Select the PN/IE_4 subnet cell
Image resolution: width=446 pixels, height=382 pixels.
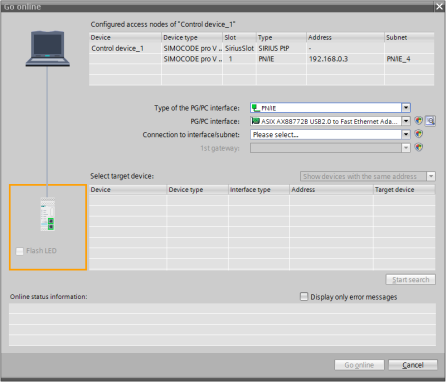(409, 59)
